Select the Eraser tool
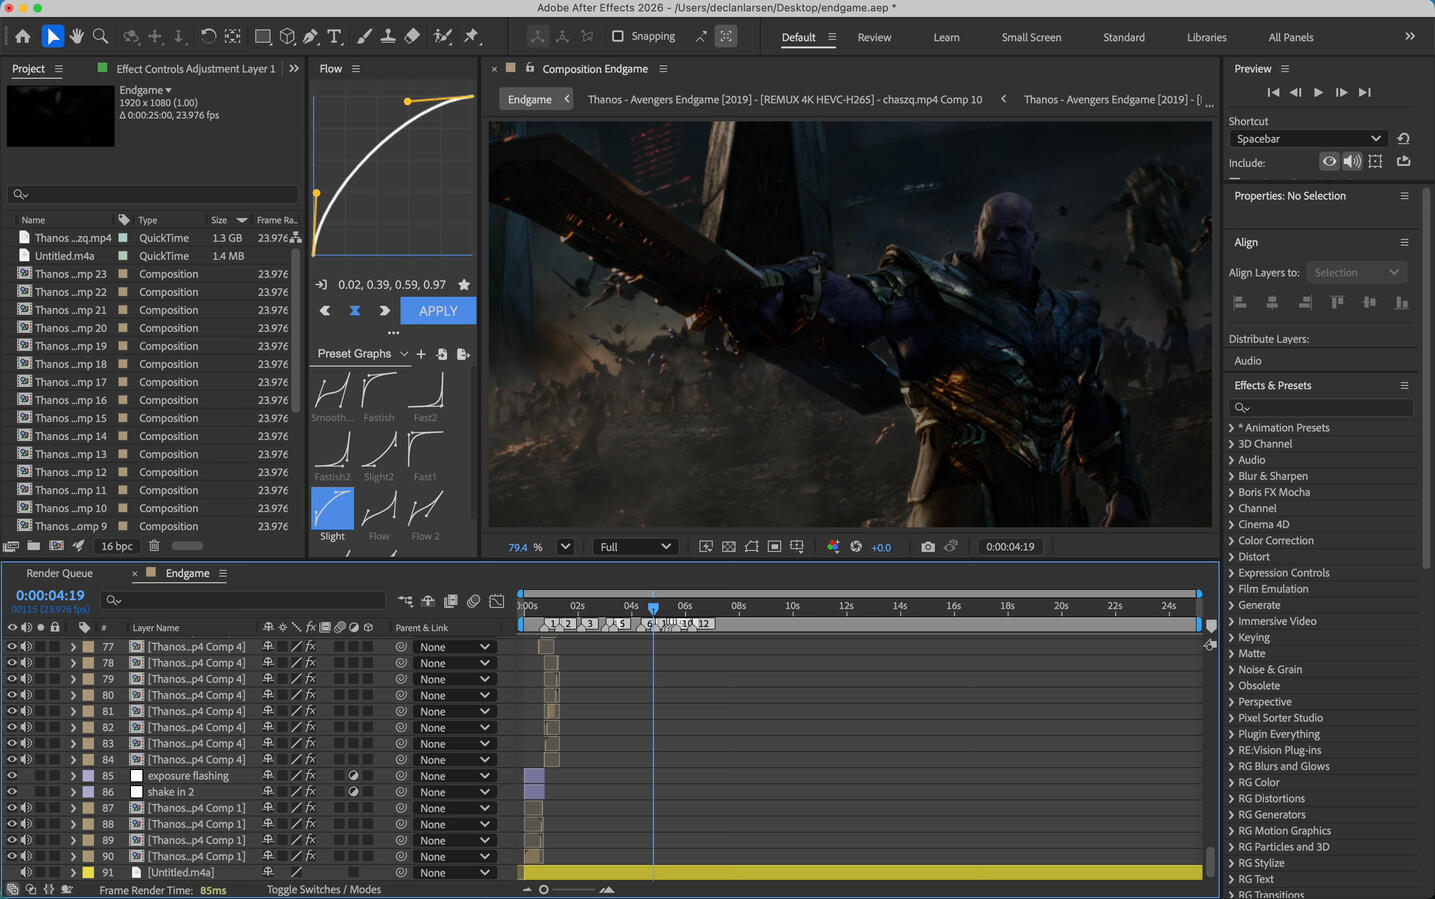Screen dimensions: 1435x899 coord(412,37)
